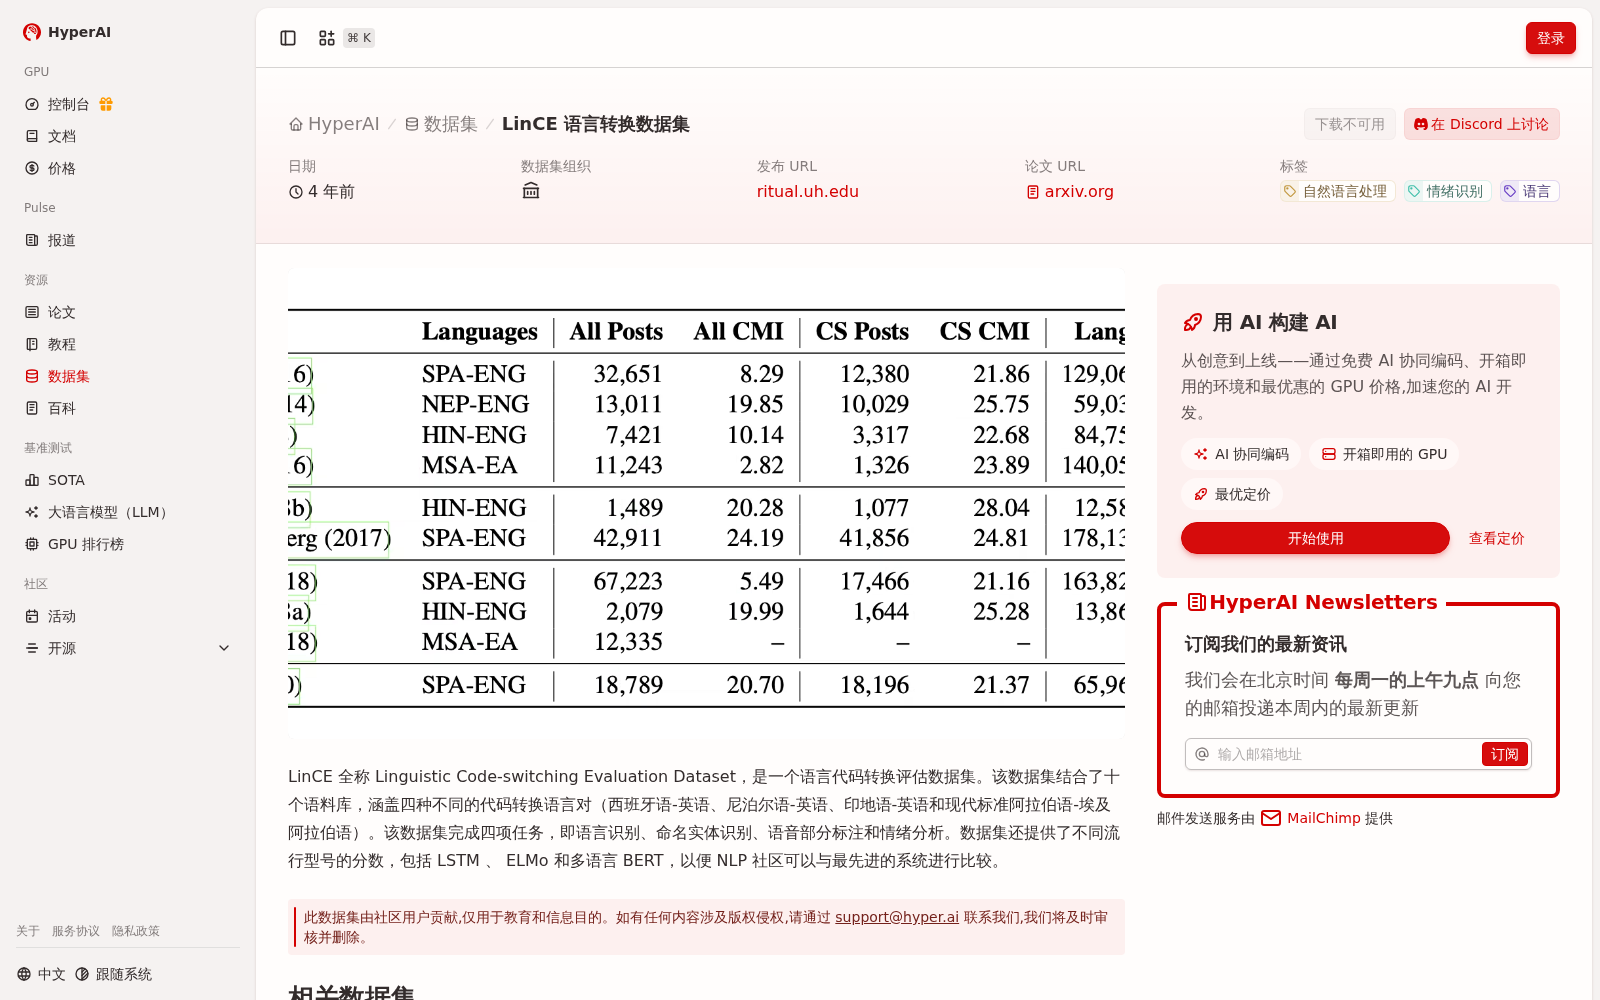Click the MailChimp envelope icon

click(x=1271, y=818)
